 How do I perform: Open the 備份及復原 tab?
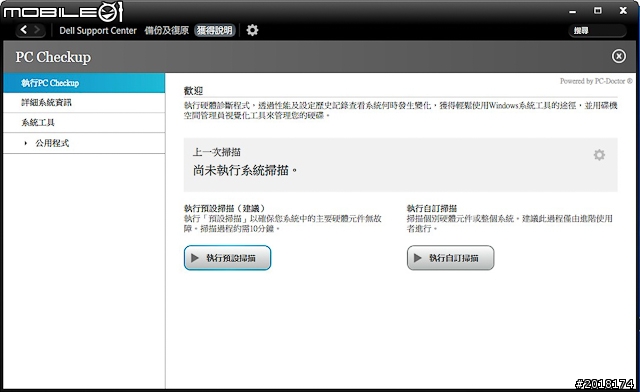click(x=167, y=31)
